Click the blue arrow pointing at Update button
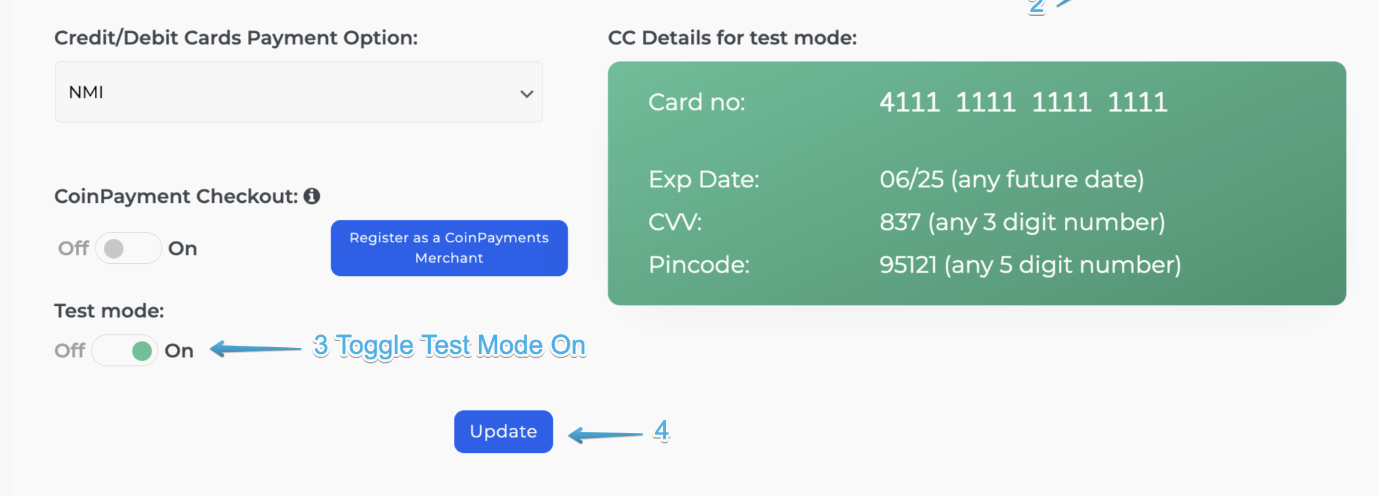This screenshot has width=1378, height=496. coord(606,434)
